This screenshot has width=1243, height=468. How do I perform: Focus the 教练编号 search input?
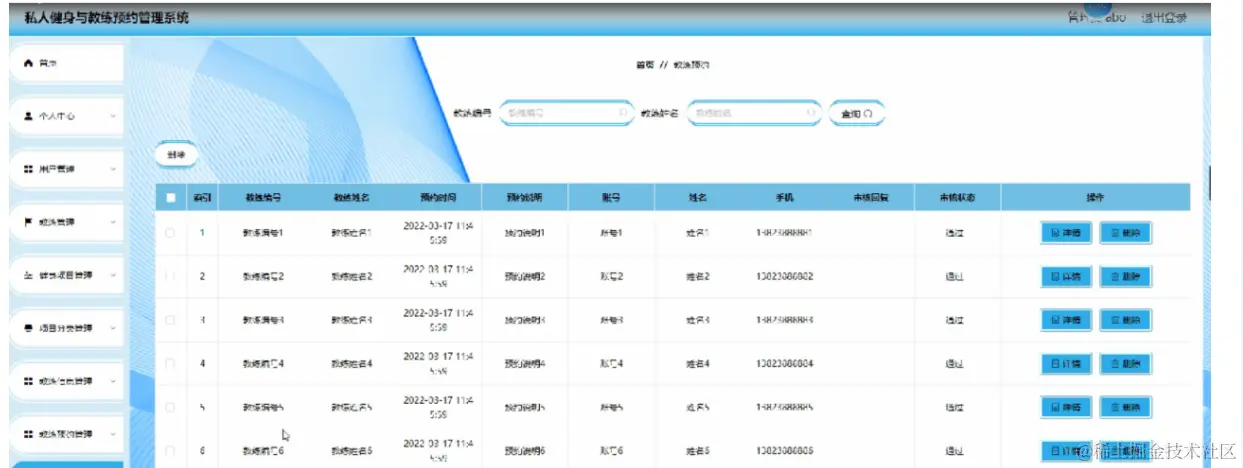tap(566, 114)
